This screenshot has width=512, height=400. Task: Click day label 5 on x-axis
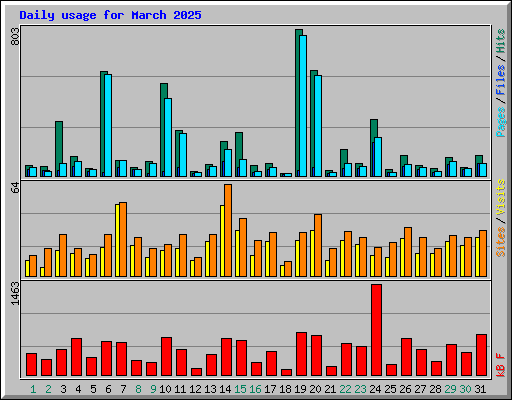click(93, 389)
